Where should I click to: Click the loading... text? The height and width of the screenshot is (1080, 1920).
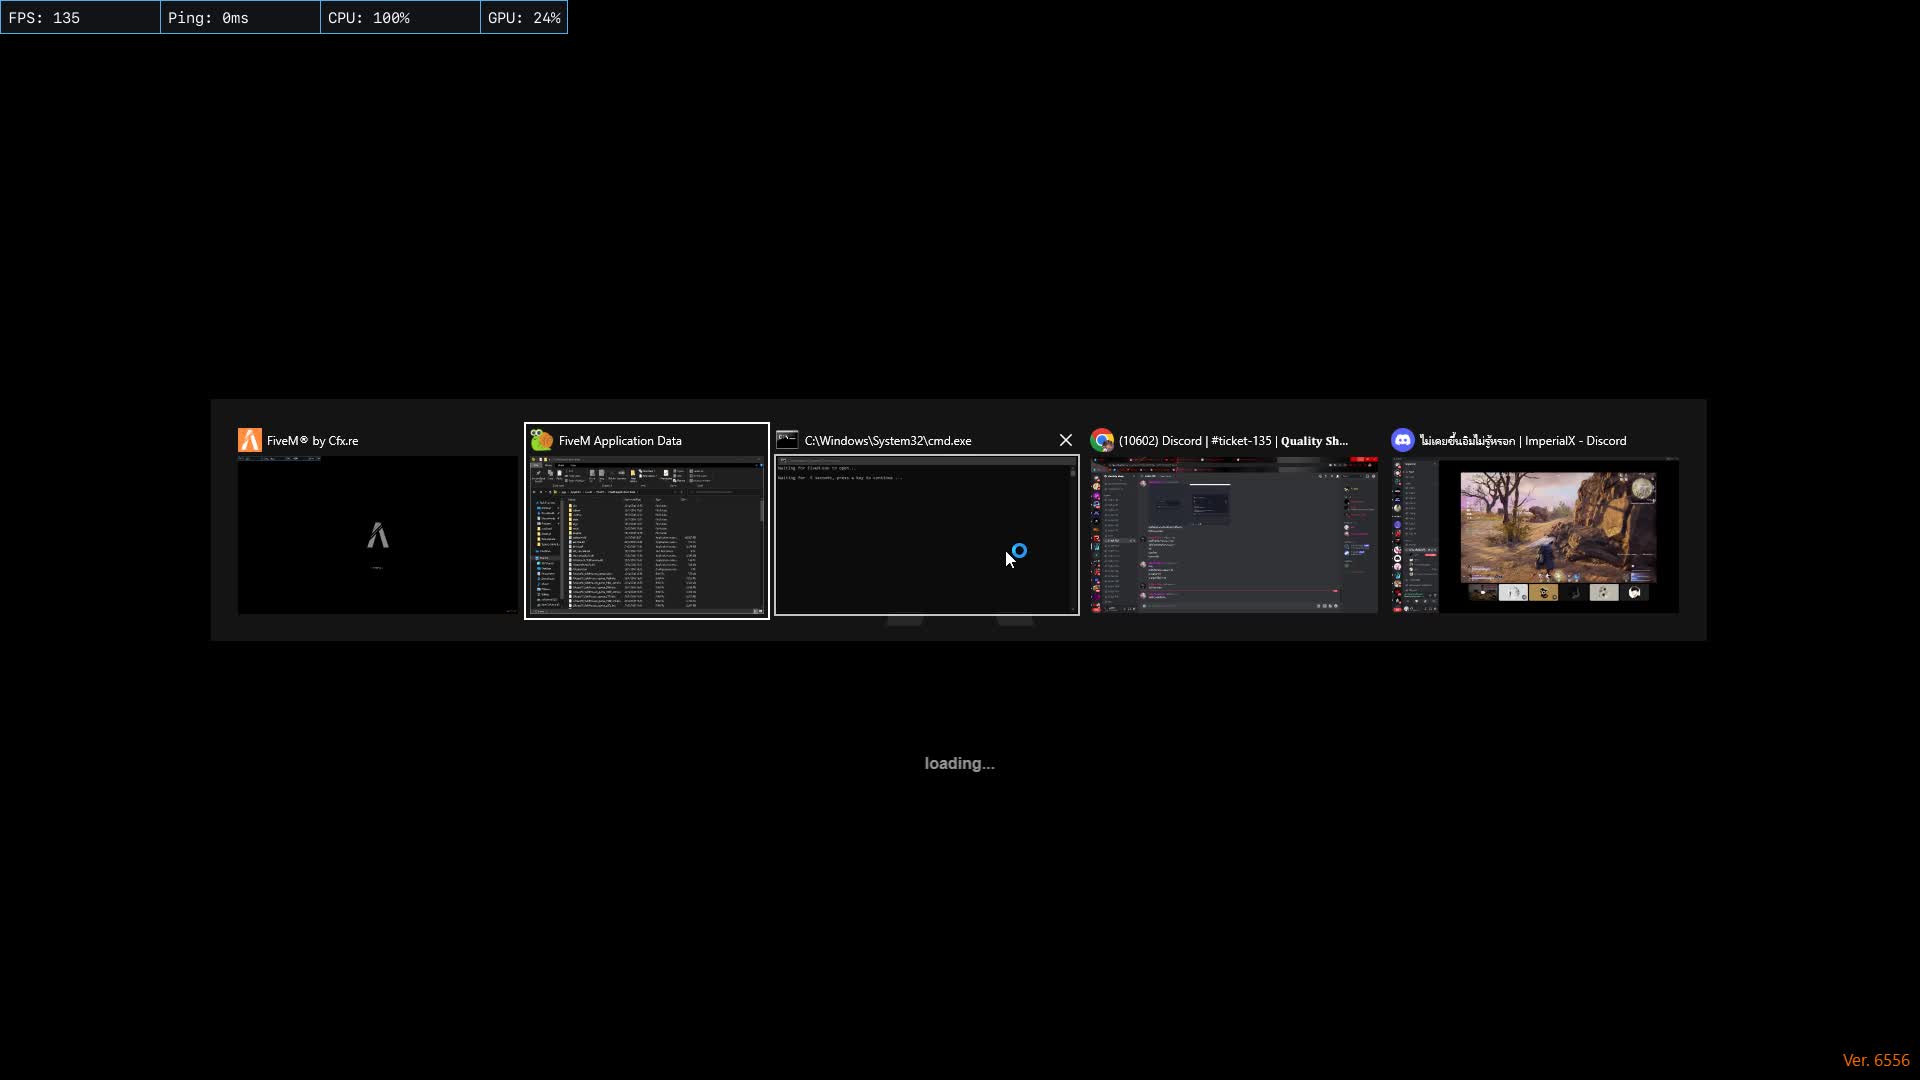pos(959,763)
